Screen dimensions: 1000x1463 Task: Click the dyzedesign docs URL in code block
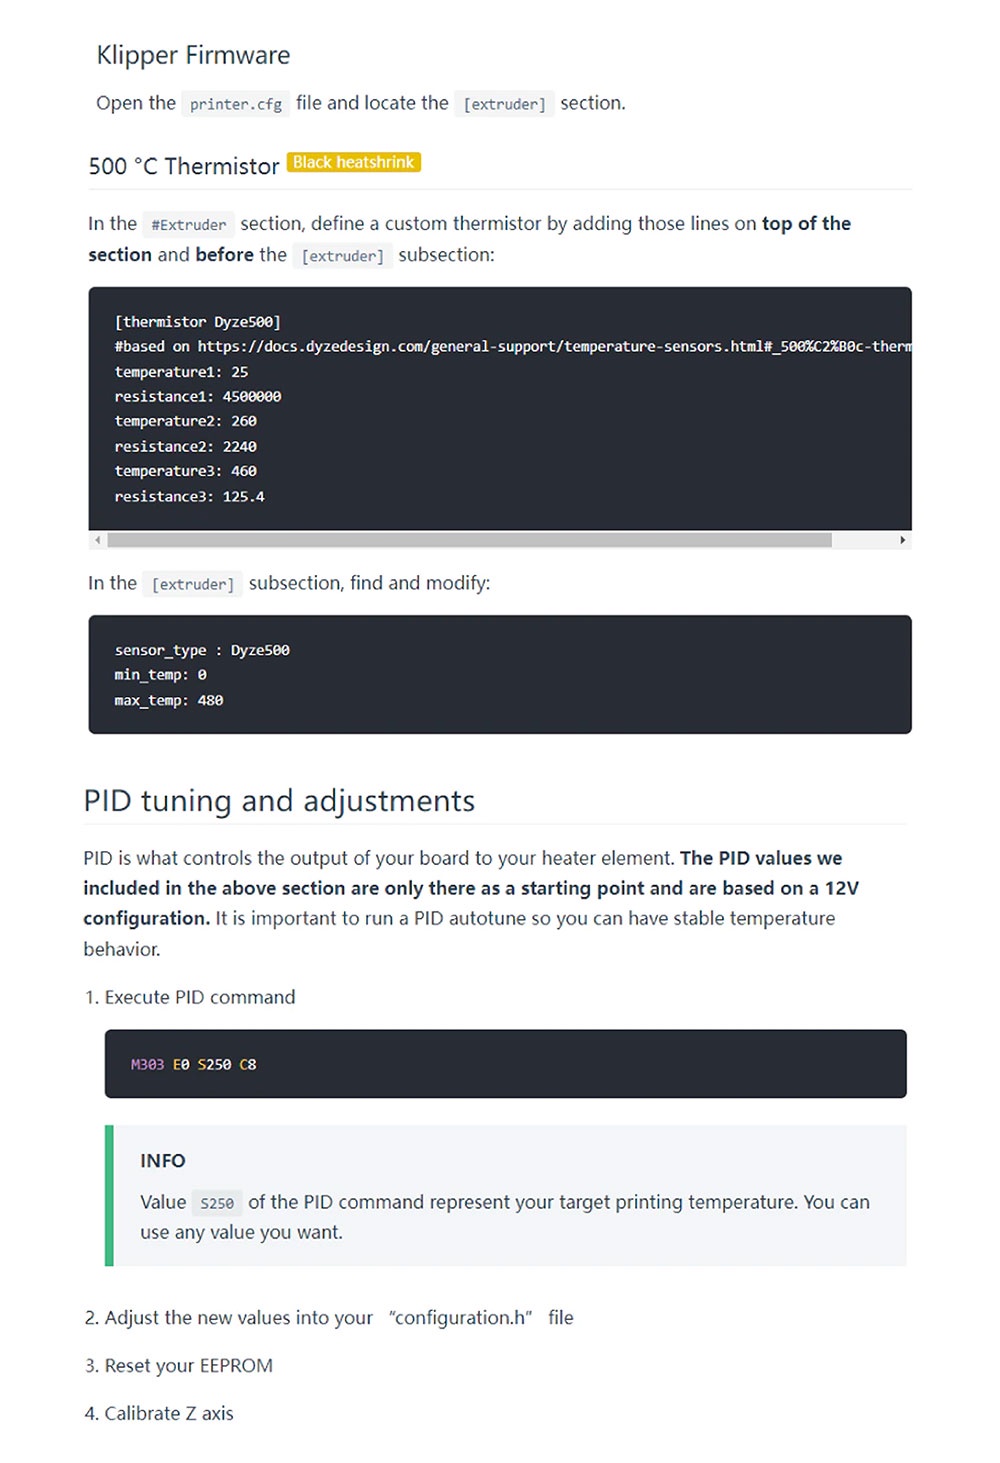[x=554, y=346]
